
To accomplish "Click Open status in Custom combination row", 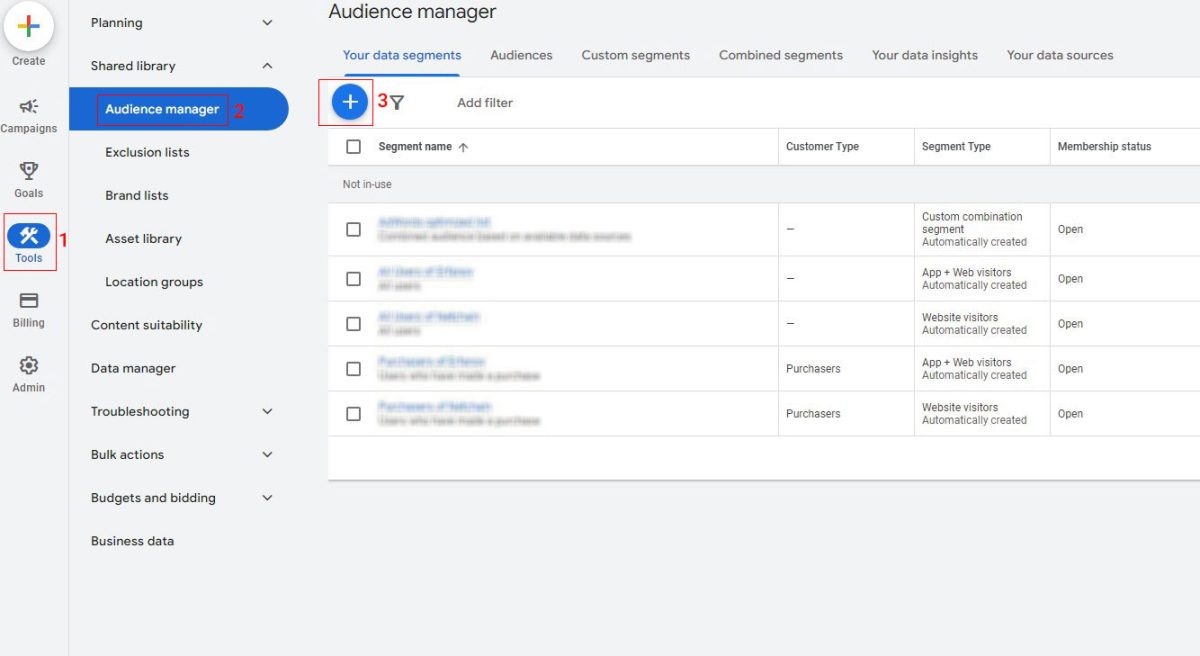I will pyautogui.click(x=1070, y=229).
